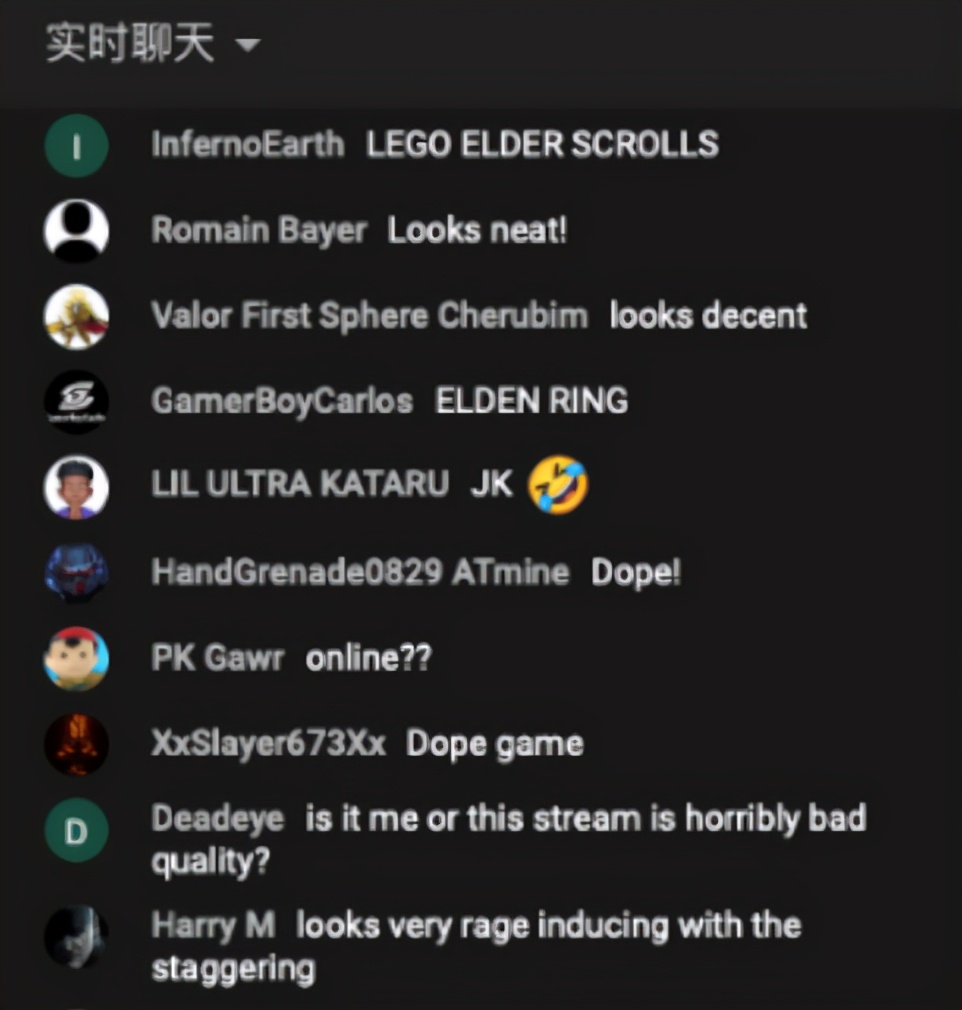Click GamerBoyCarlos's black logo avatar
This screenshot has height=1010, width=962.
[x=76, y=401]
